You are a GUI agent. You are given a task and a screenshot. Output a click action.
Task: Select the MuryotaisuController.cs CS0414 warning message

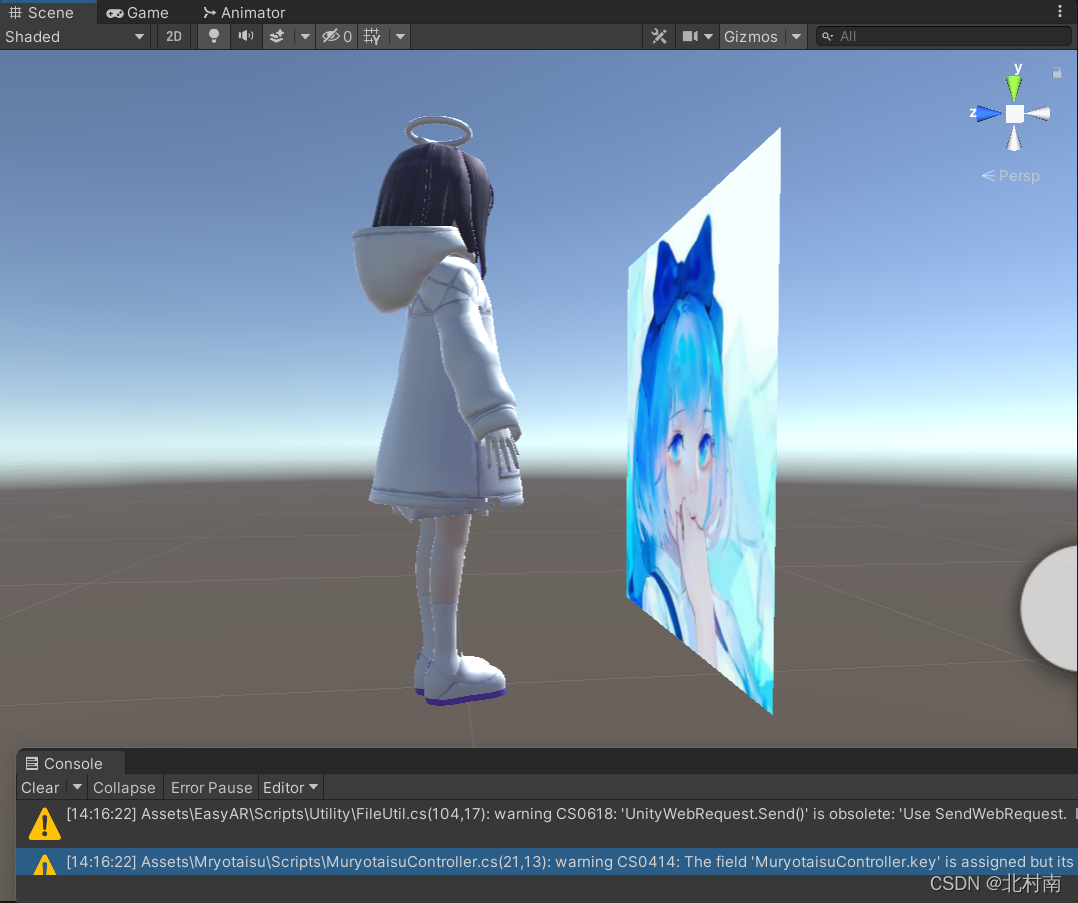pos(547,862)
